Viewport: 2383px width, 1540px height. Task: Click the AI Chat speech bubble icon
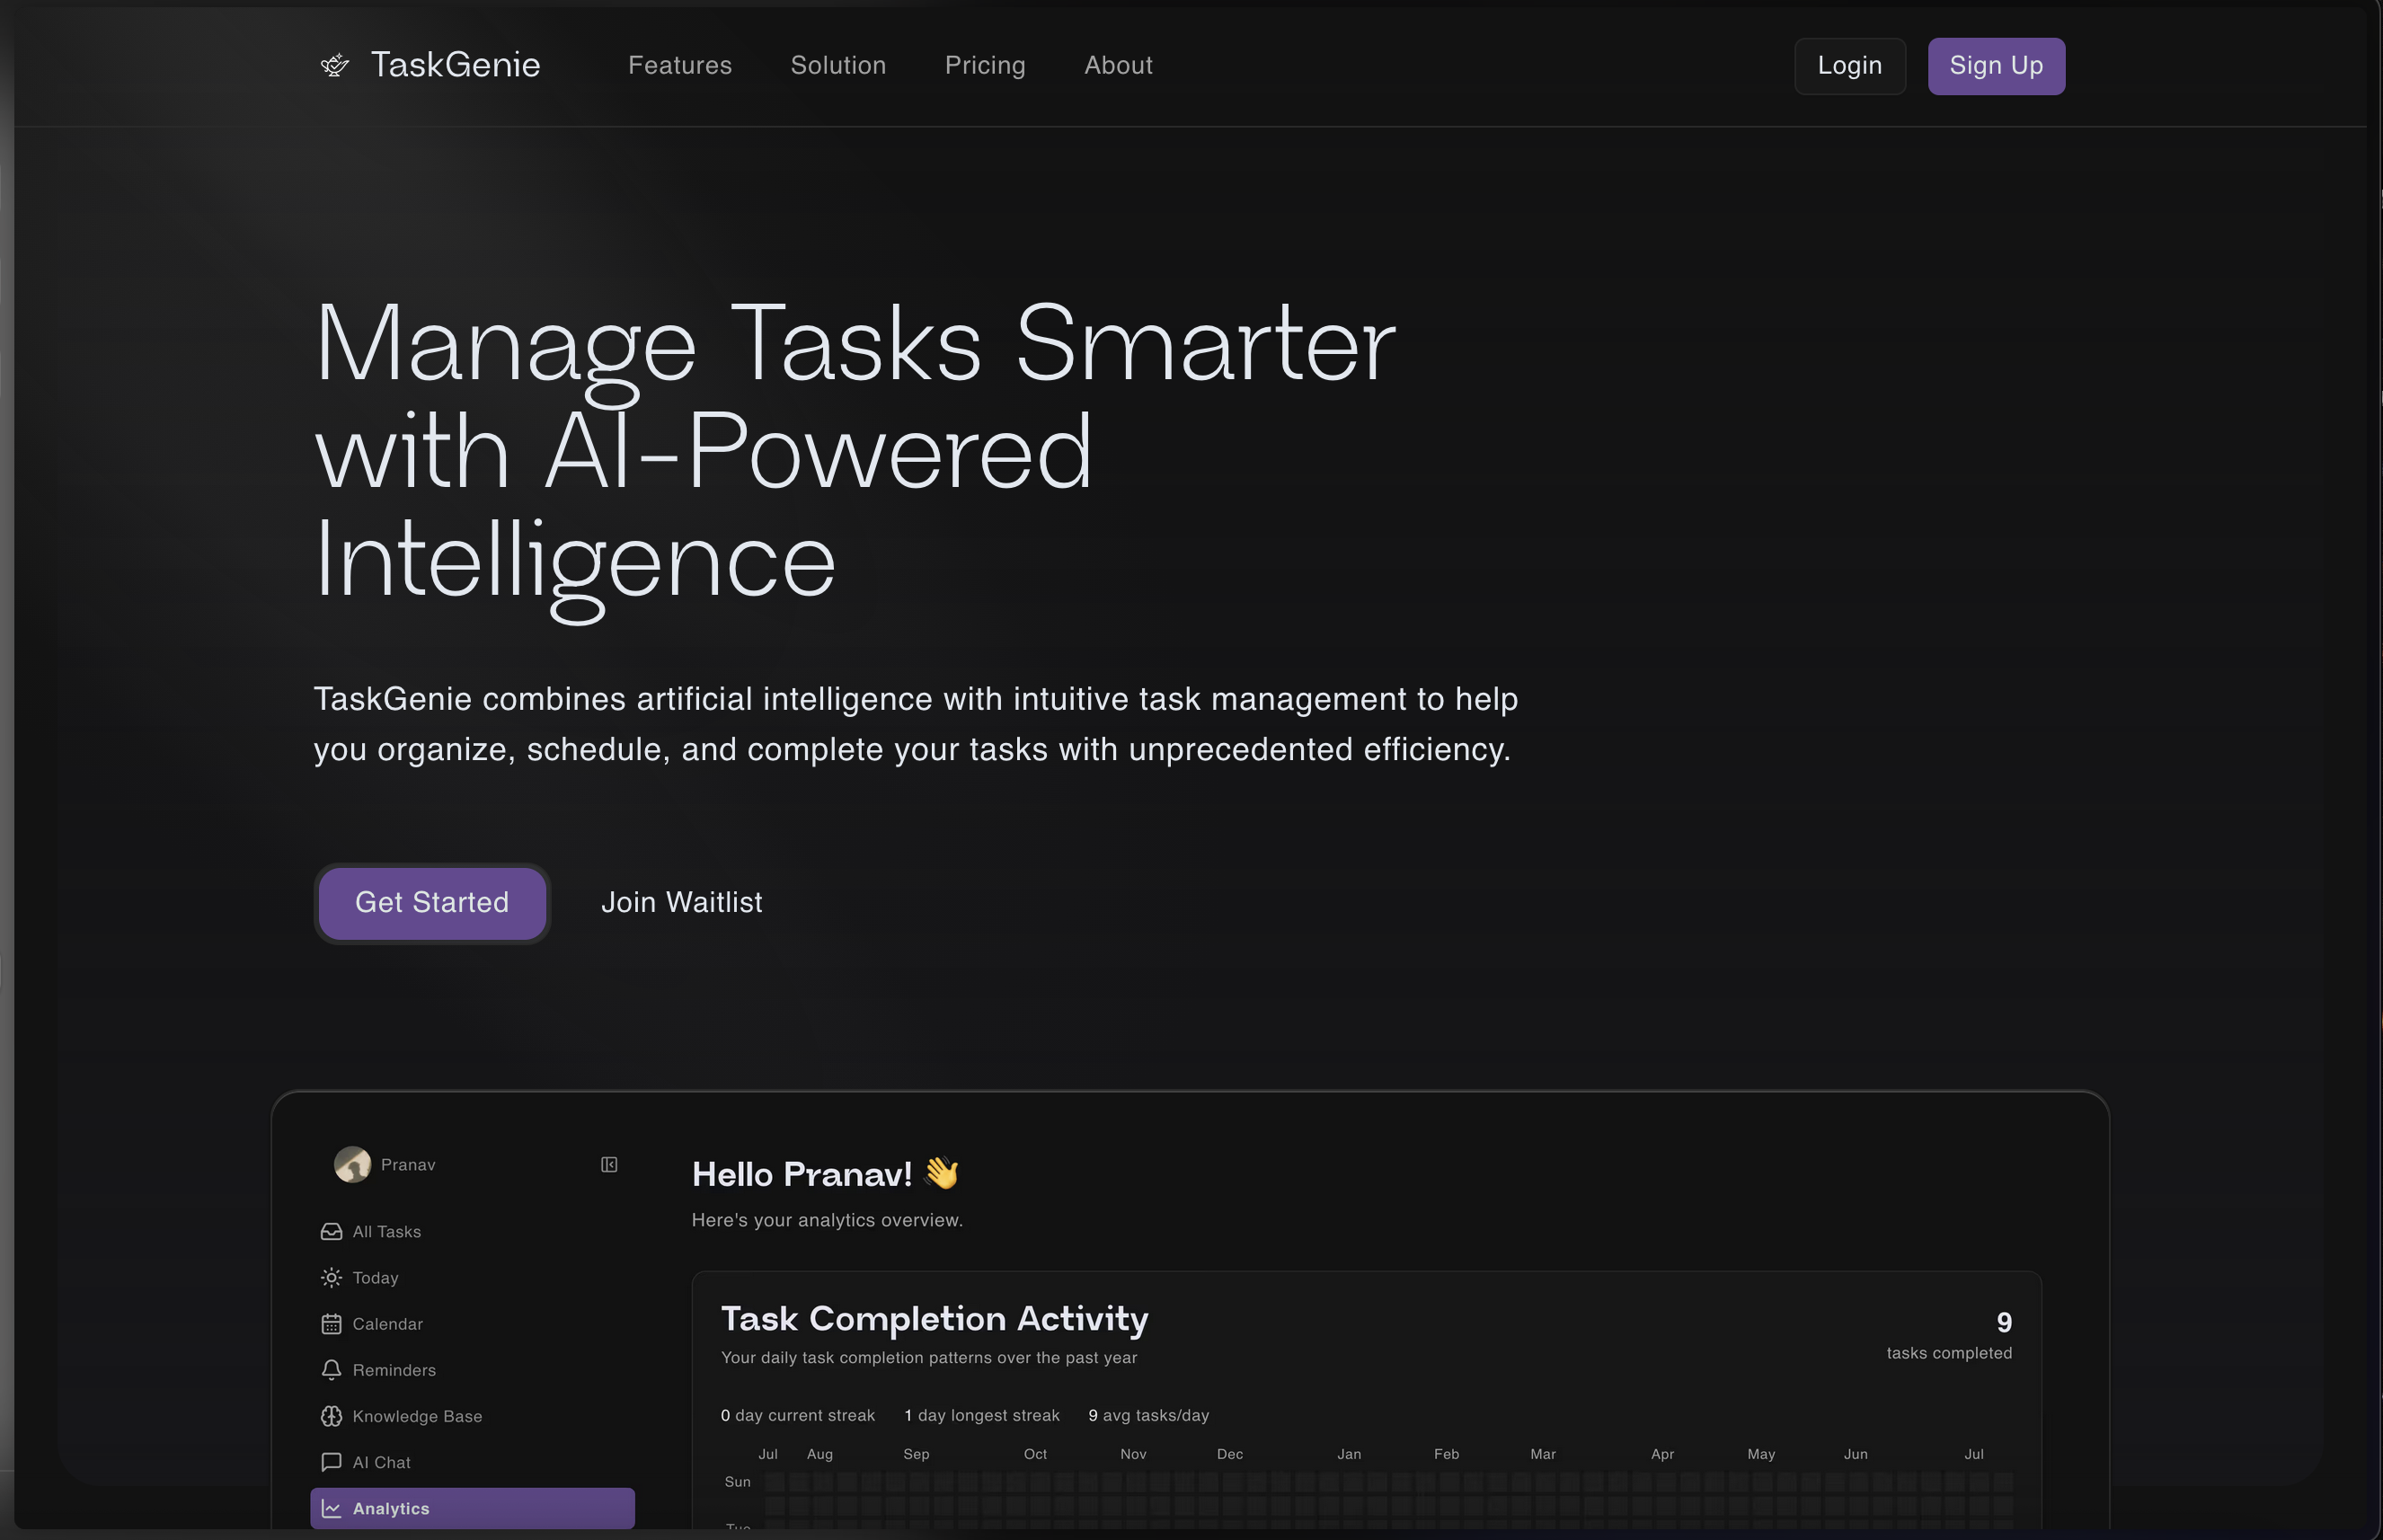tap(331, 1461)
